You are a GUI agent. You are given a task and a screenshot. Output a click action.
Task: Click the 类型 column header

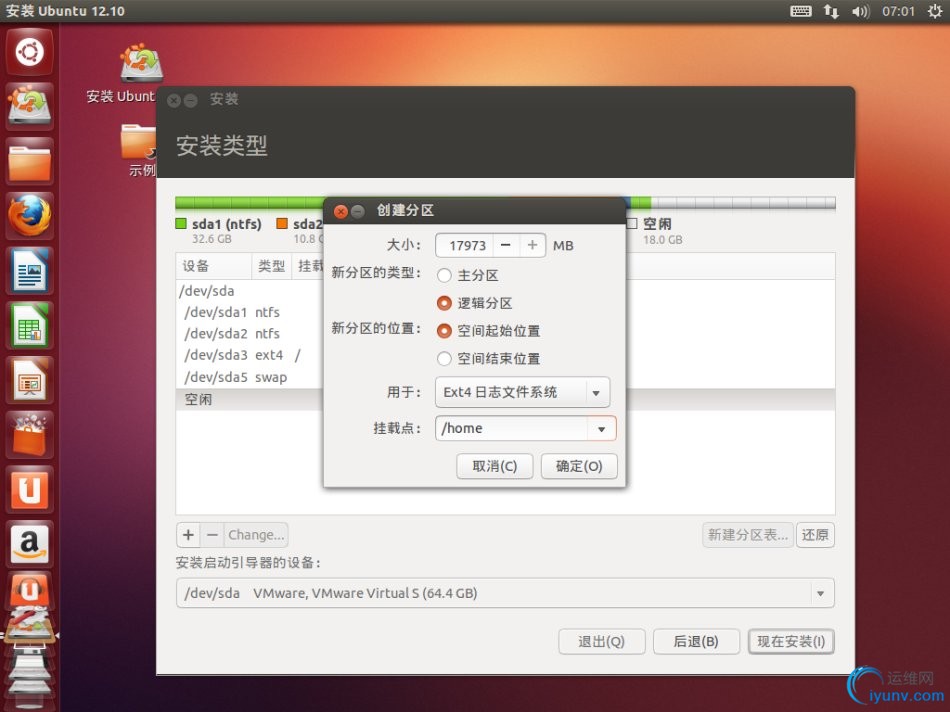(271, 266)
